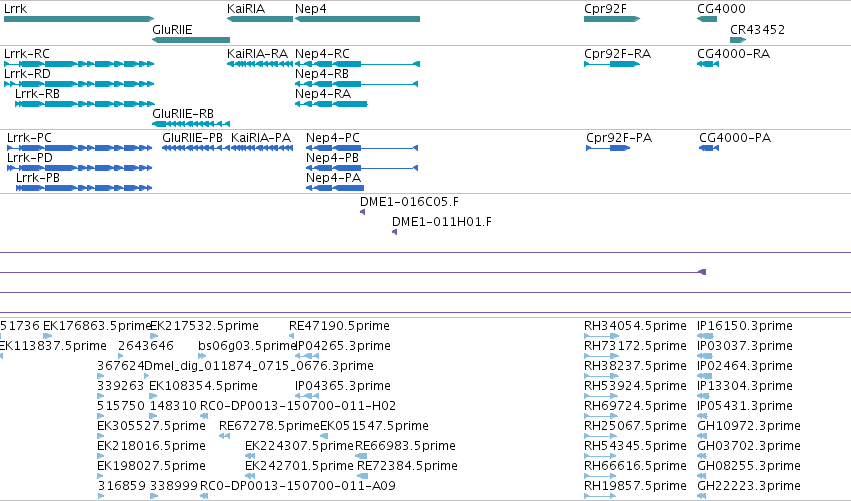
Task: Click the purple arrowhead on long feature
Action: [702, 272]
